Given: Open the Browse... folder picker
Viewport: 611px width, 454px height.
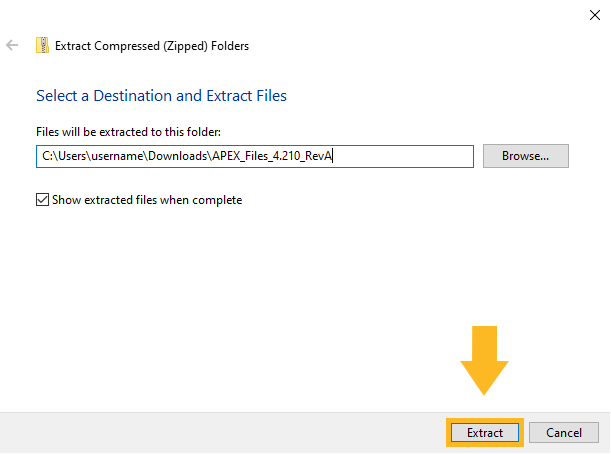Looking at the screenshot, I should pos(525,156).
